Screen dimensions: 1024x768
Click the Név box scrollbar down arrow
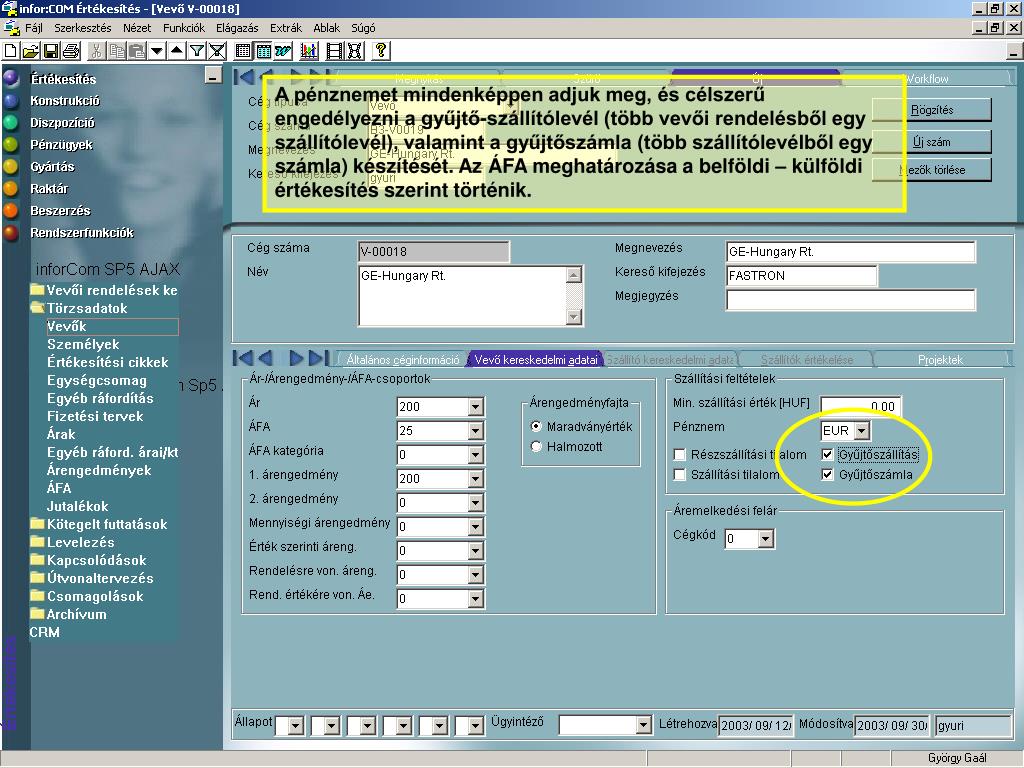click(x=574, y=317)
